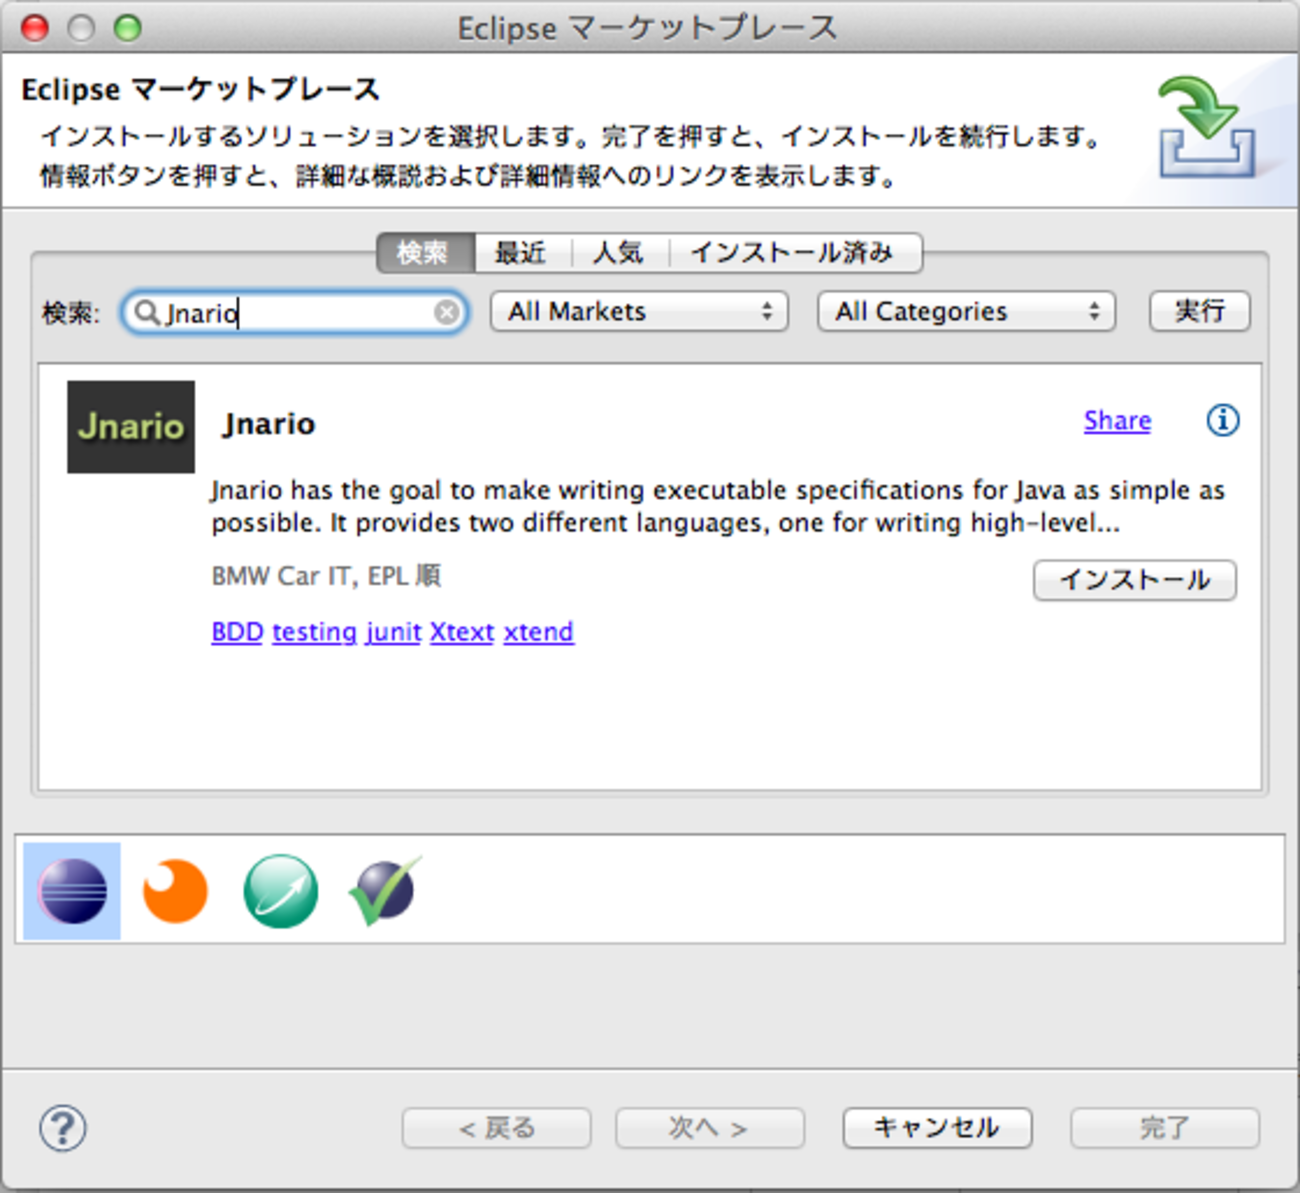This screenshot has height=1193, width=1300.
Task: Open the Xtext tag link
Action: (462, 632)
